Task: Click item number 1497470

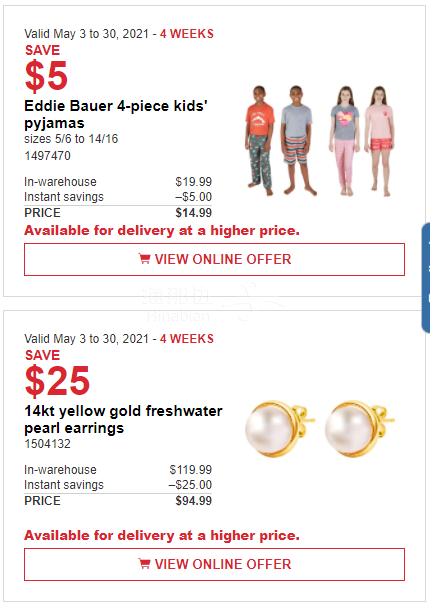Action: [47, 156]
